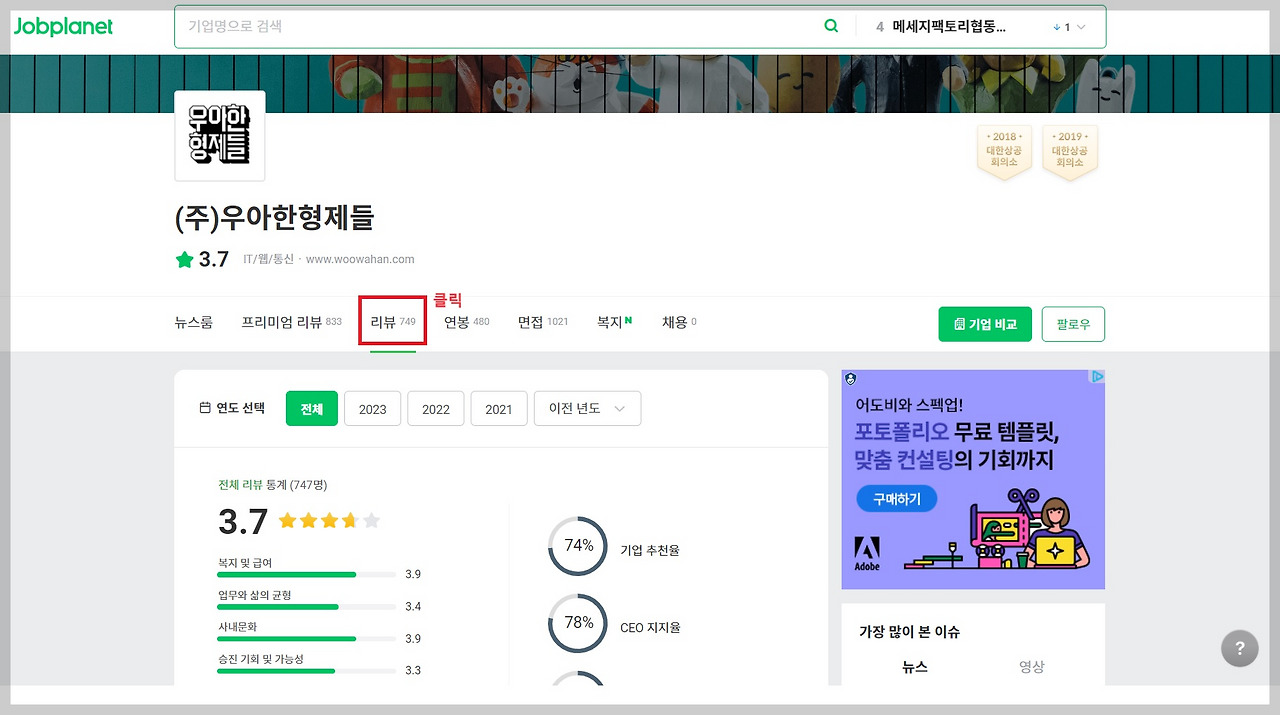The image size is (1280, 715).
Task: Click the 업무와 삶의 균형 rating bar
Action: tap(307, 607)
